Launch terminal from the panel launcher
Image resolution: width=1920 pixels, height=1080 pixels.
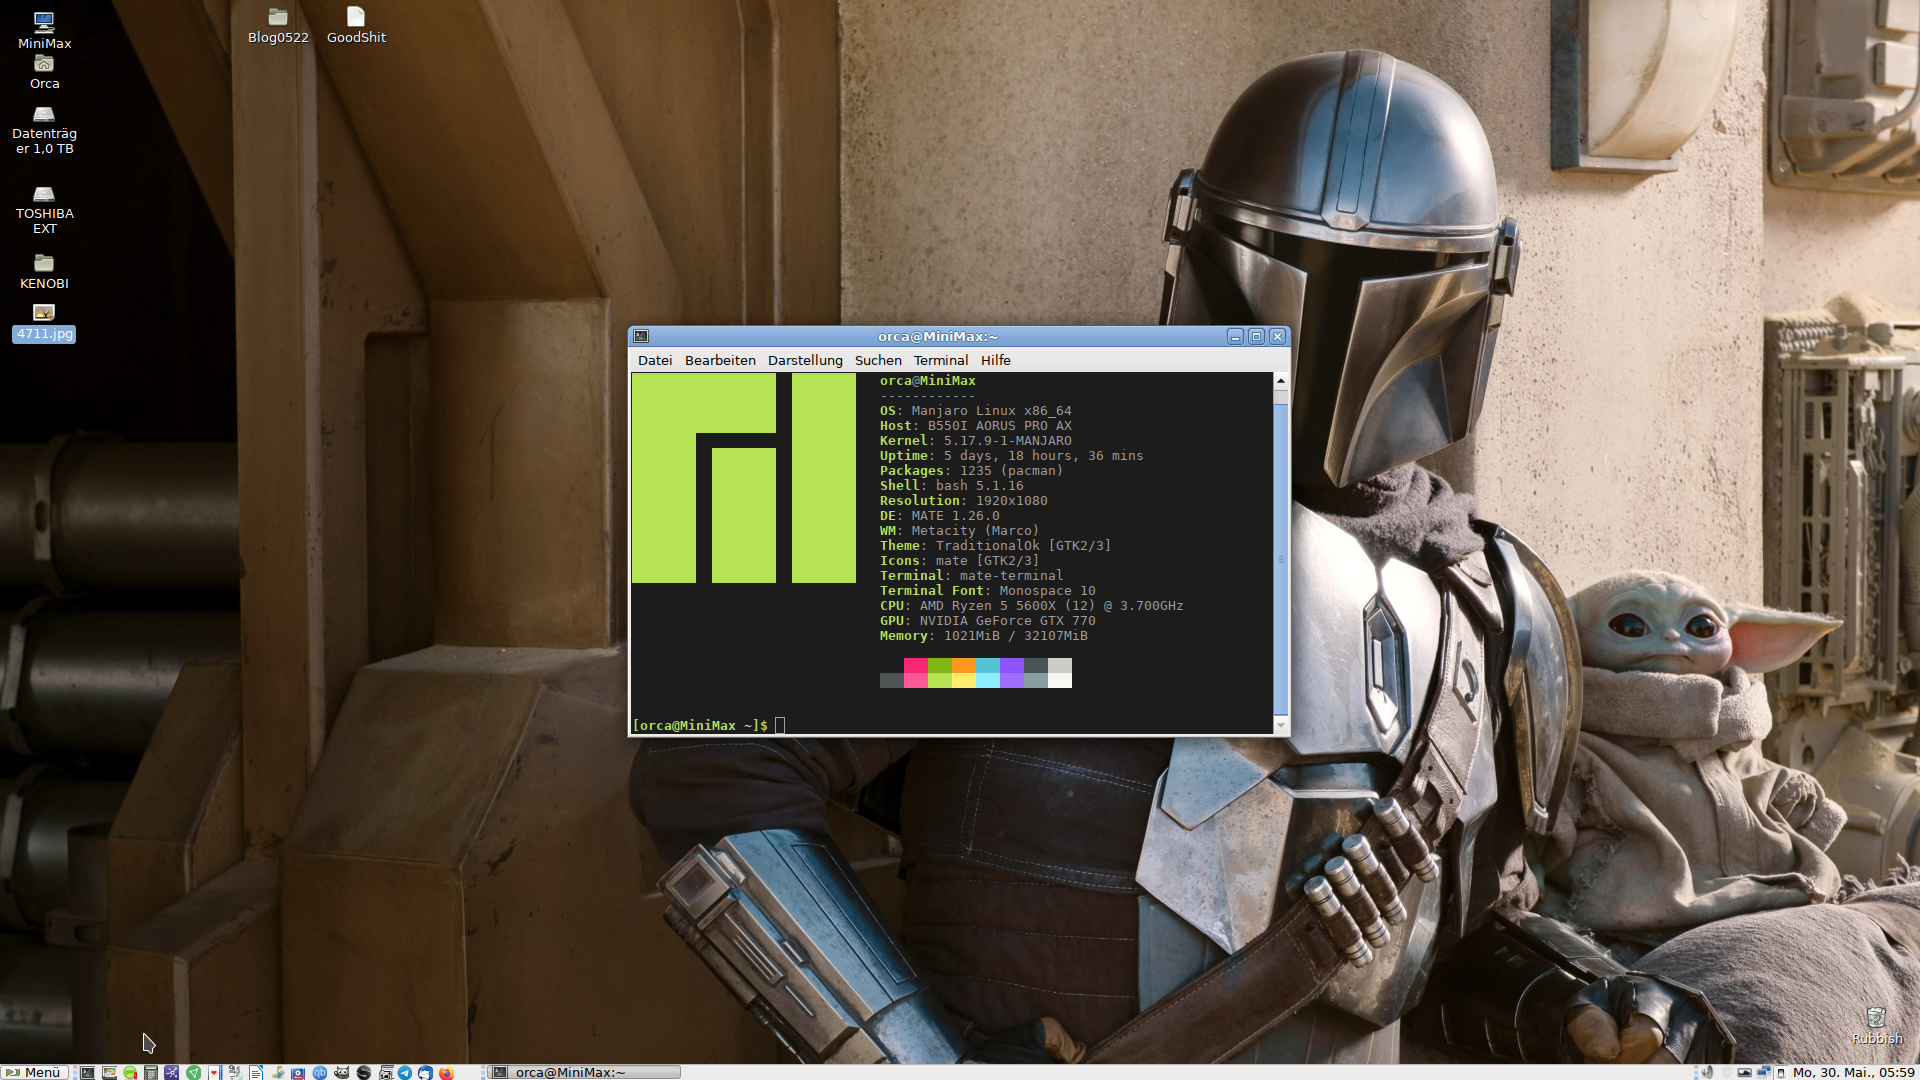87,1072
